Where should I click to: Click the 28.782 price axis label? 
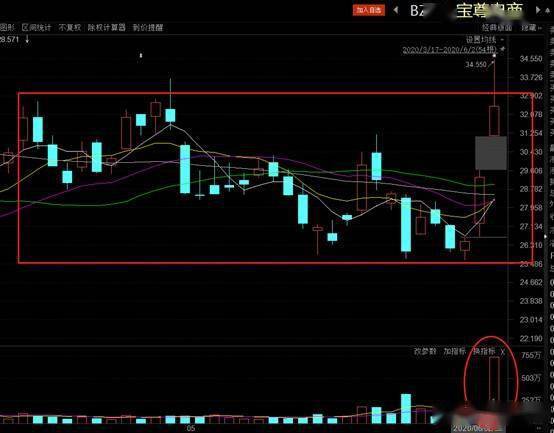531,189
